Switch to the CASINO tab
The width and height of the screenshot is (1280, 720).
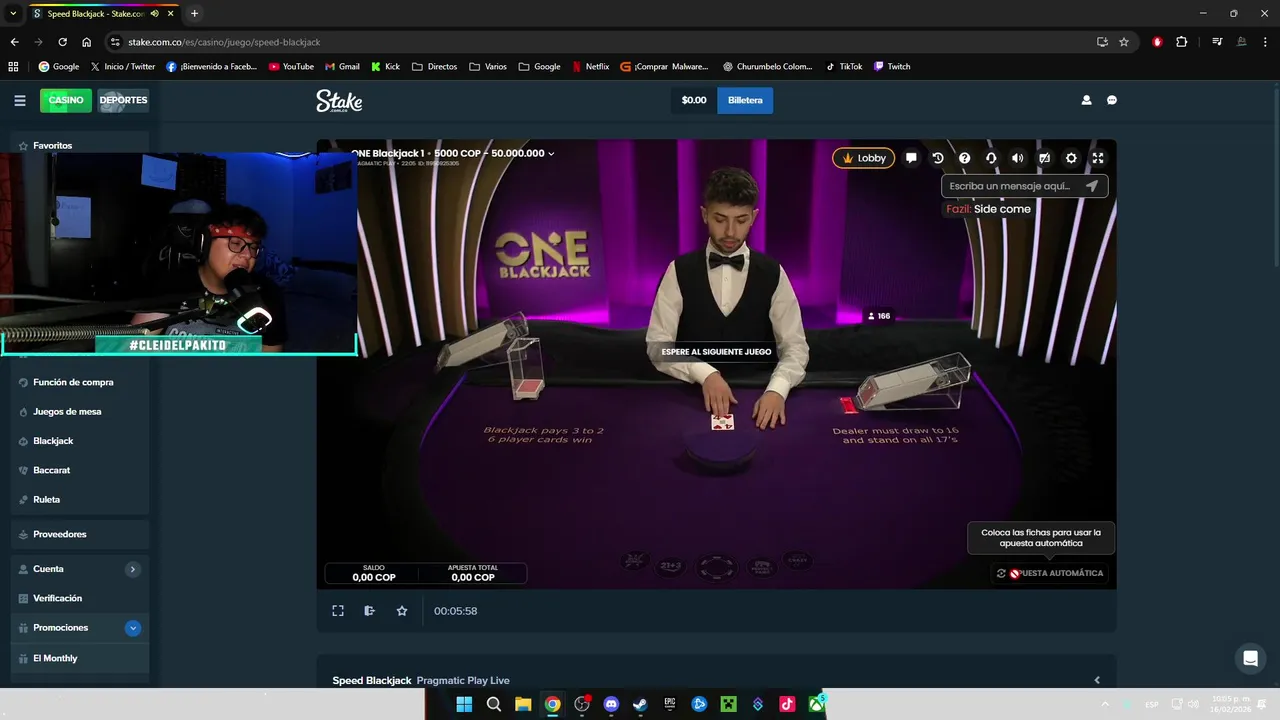tap(66, 100)
